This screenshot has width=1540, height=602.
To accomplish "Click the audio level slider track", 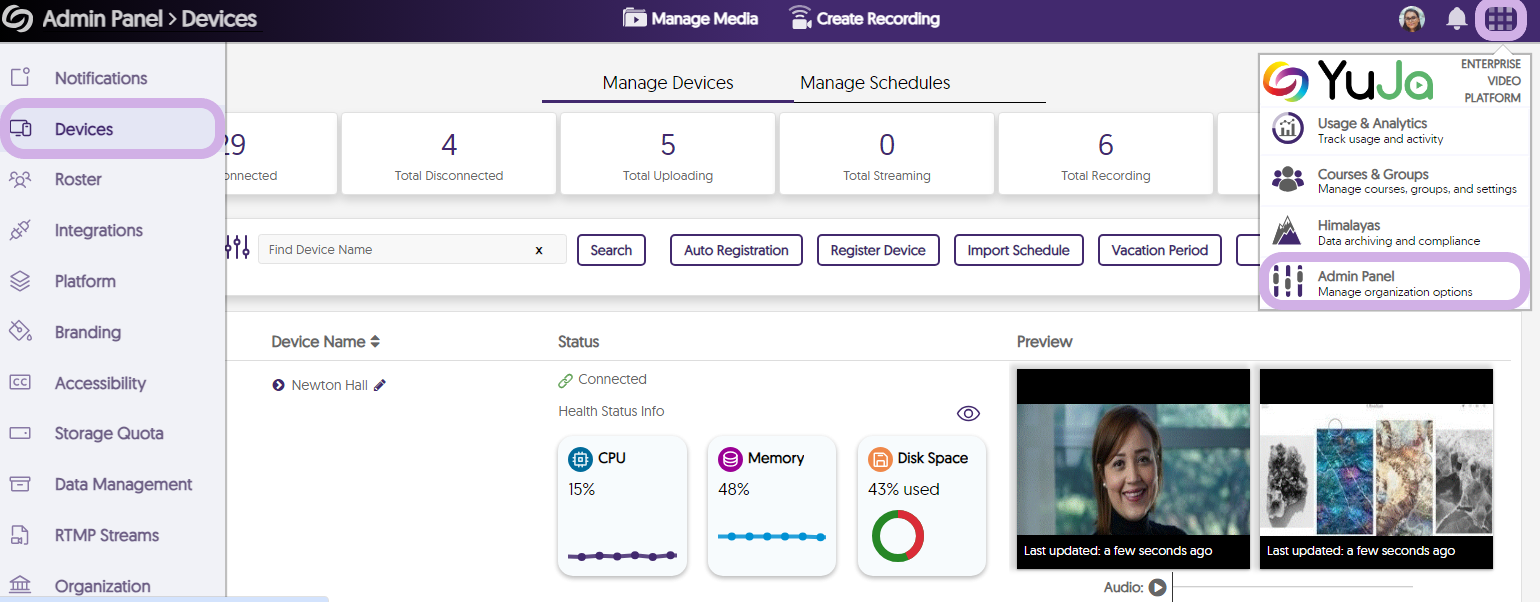I will (x=1290, y=588).
